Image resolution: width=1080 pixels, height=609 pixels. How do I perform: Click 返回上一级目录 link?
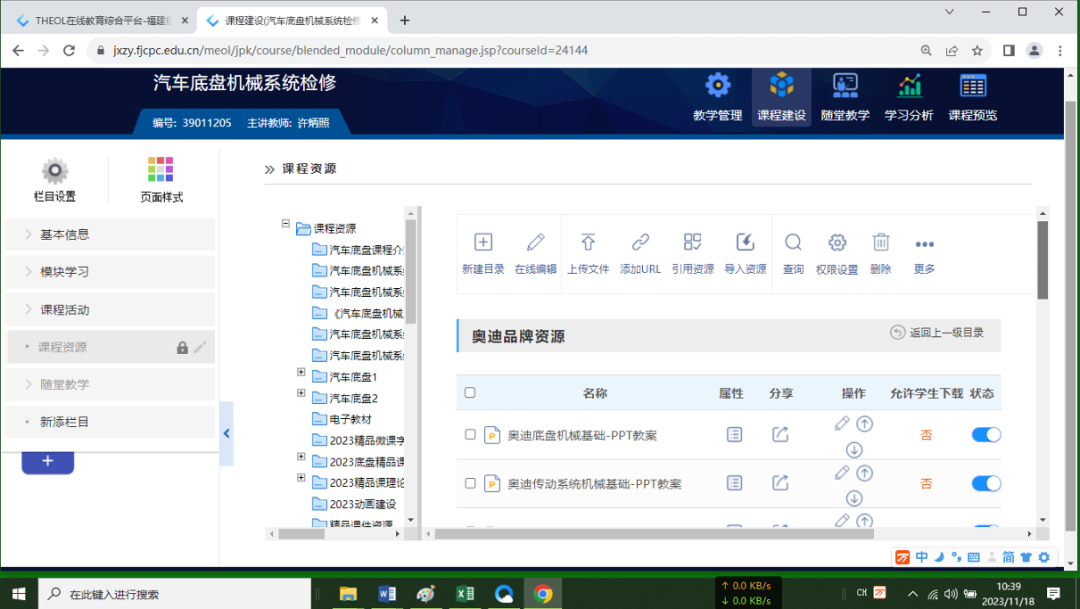click(x=937, y=333)
